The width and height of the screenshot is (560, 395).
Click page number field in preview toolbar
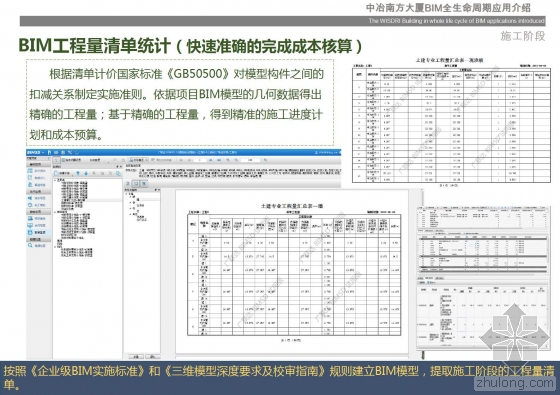(x=200, y=160)
